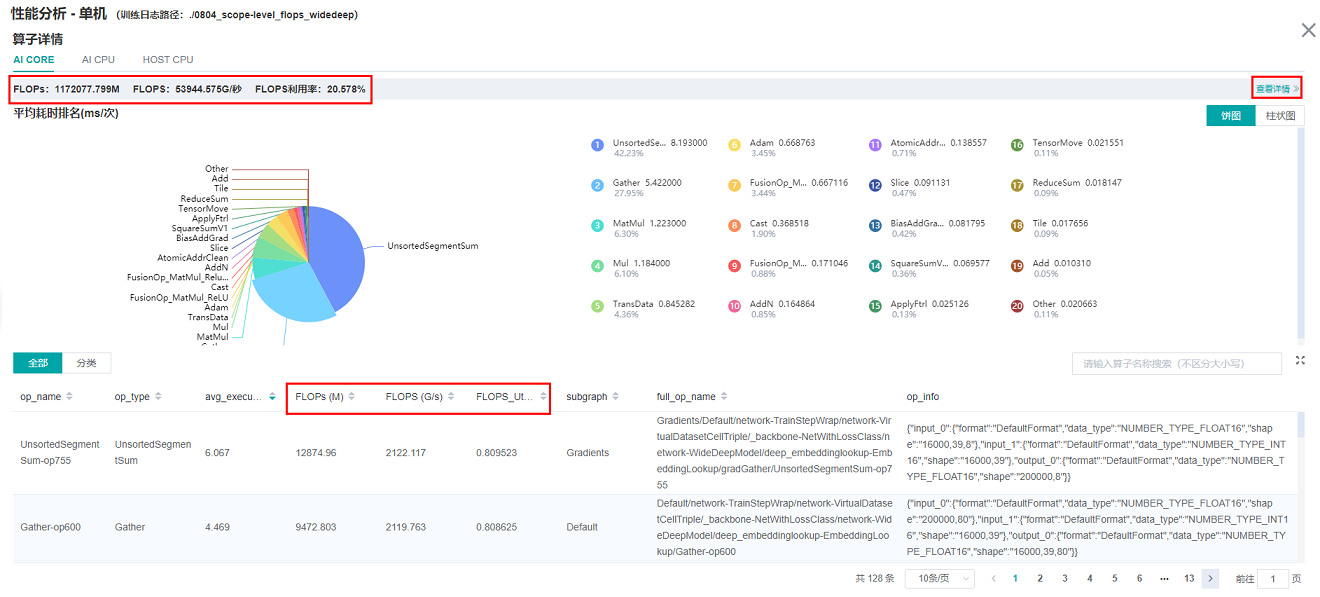Image resolution: width=1320 pixels, height=597 pixels.
Task: Sort by FLOPs (M) column
Action: coord(352,397)
